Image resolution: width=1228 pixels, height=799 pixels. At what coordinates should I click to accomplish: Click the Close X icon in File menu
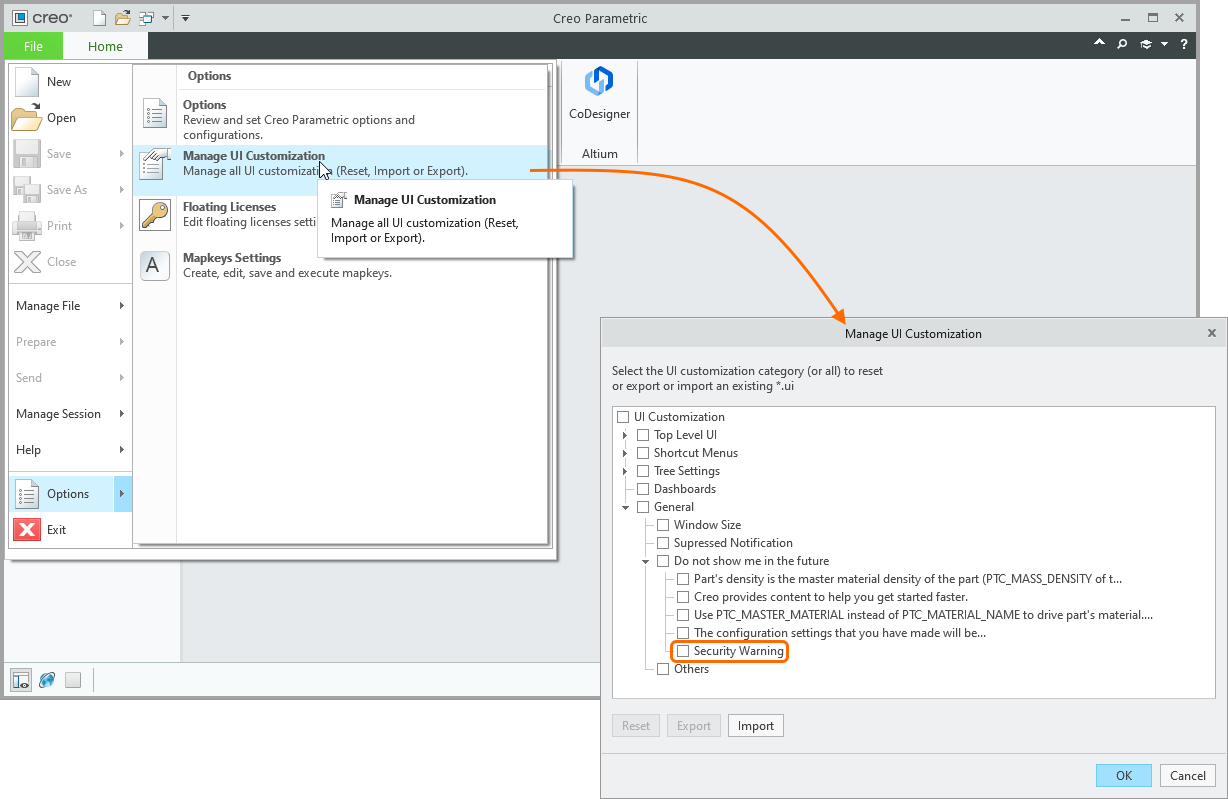tap(27, 262)
